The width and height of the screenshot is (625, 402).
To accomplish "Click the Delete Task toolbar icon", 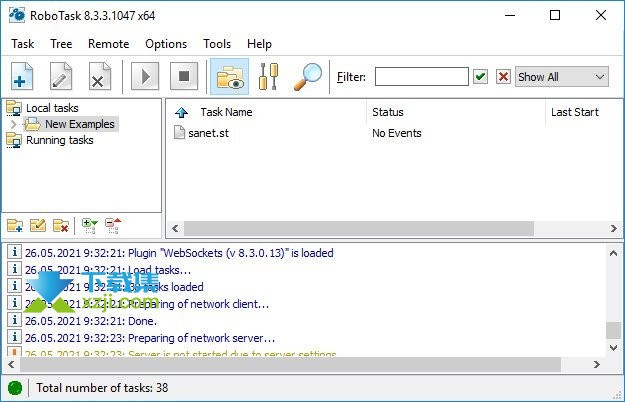I will tap(100, 76).
